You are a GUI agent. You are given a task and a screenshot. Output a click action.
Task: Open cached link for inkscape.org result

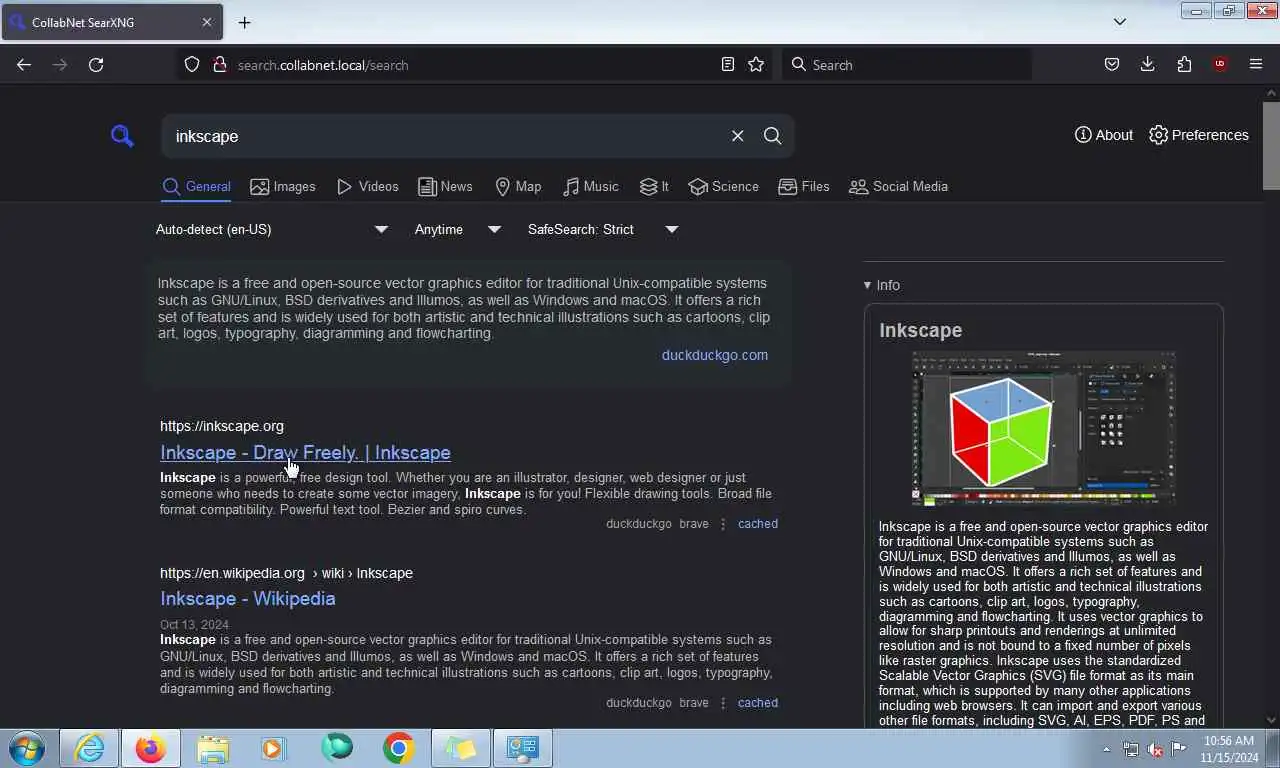[757, 524]
